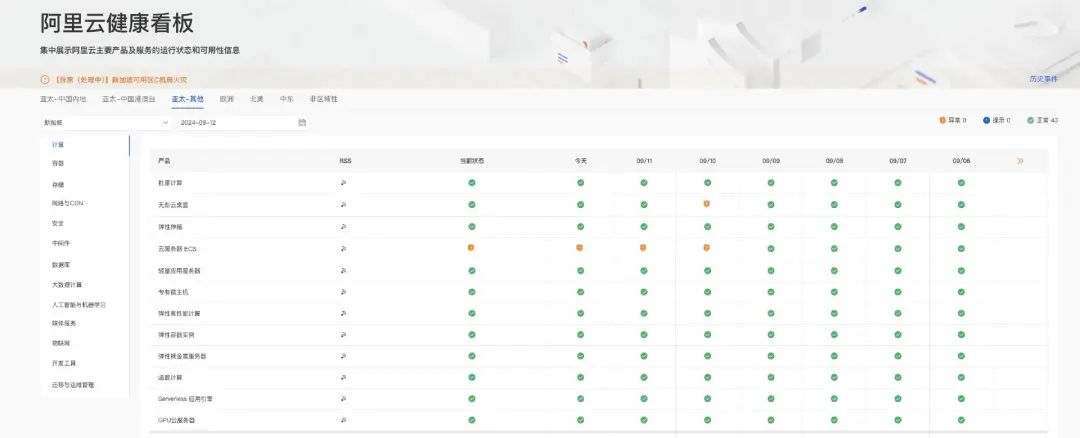Click the double-chevron next arrow in the table header
The height and width of the screenshot is (438, 1080).
[1020, 160]
